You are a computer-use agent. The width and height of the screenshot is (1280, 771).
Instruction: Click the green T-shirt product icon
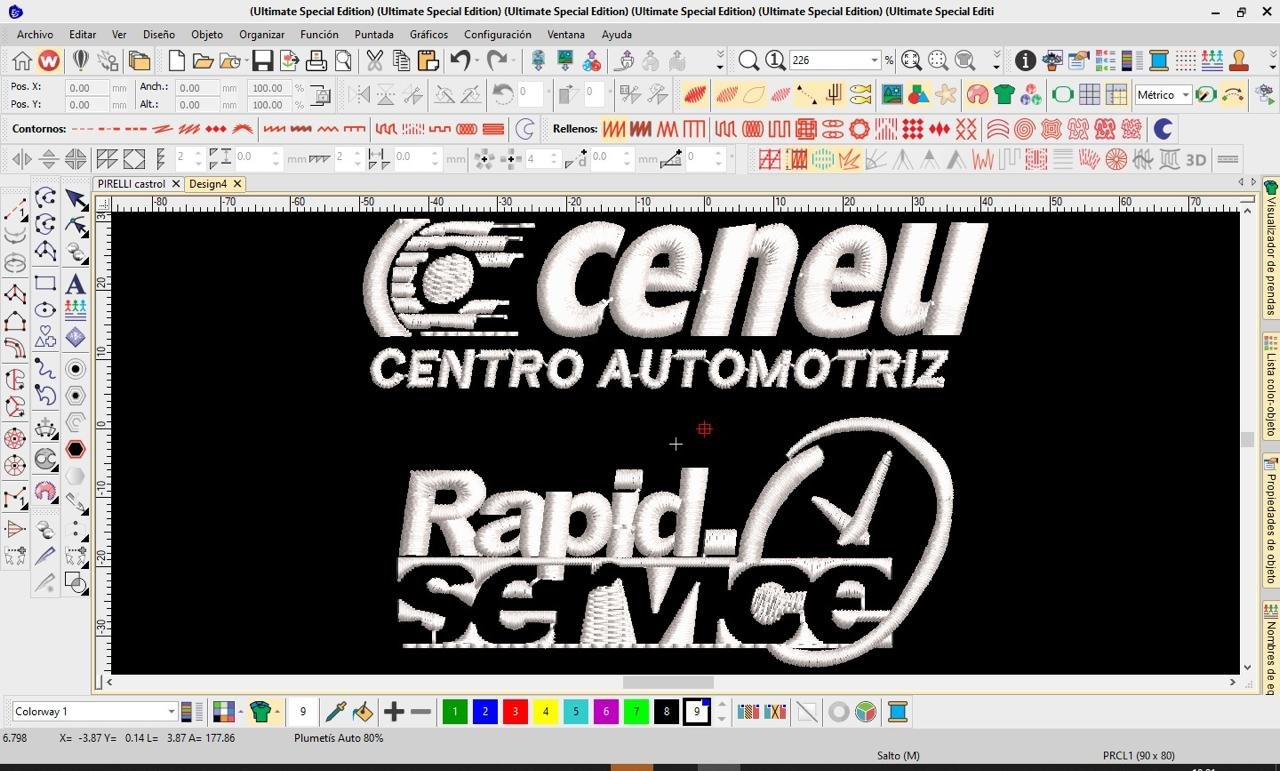coord(1004,95)
